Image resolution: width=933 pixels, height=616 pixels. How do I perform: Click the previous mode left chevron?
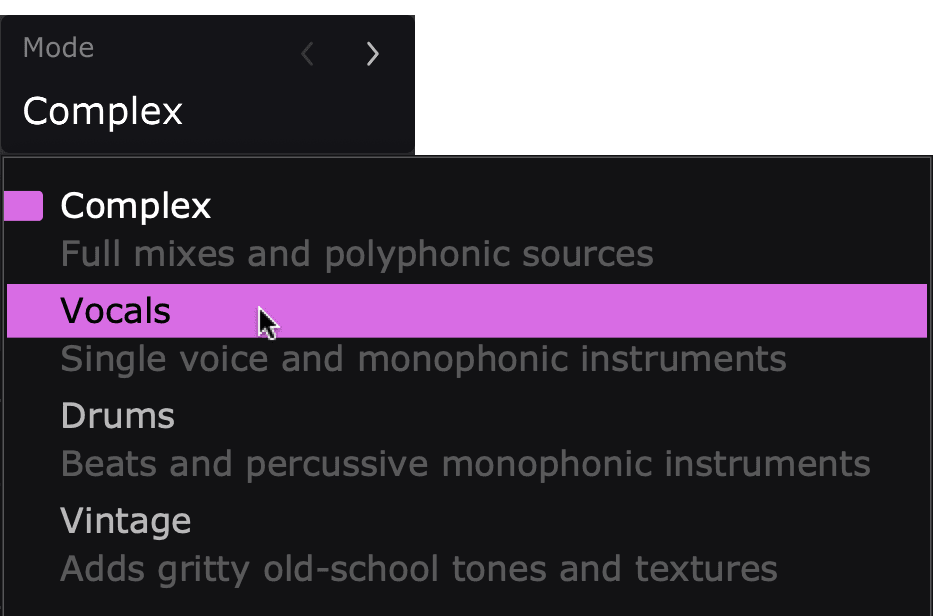click(308, 54)
